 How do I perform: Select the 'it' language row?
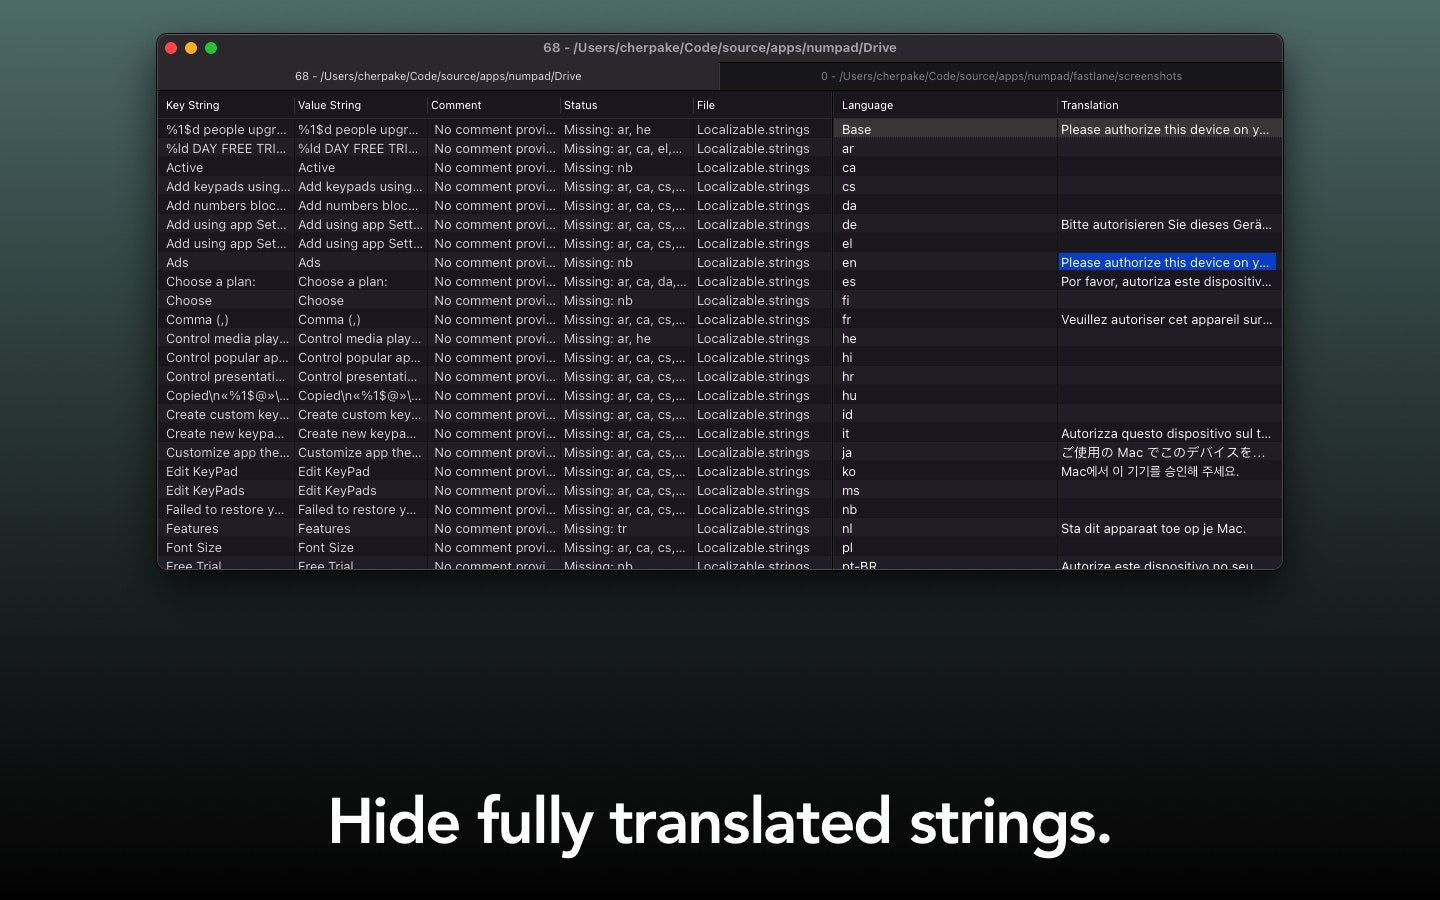[x=1058, y=433]
